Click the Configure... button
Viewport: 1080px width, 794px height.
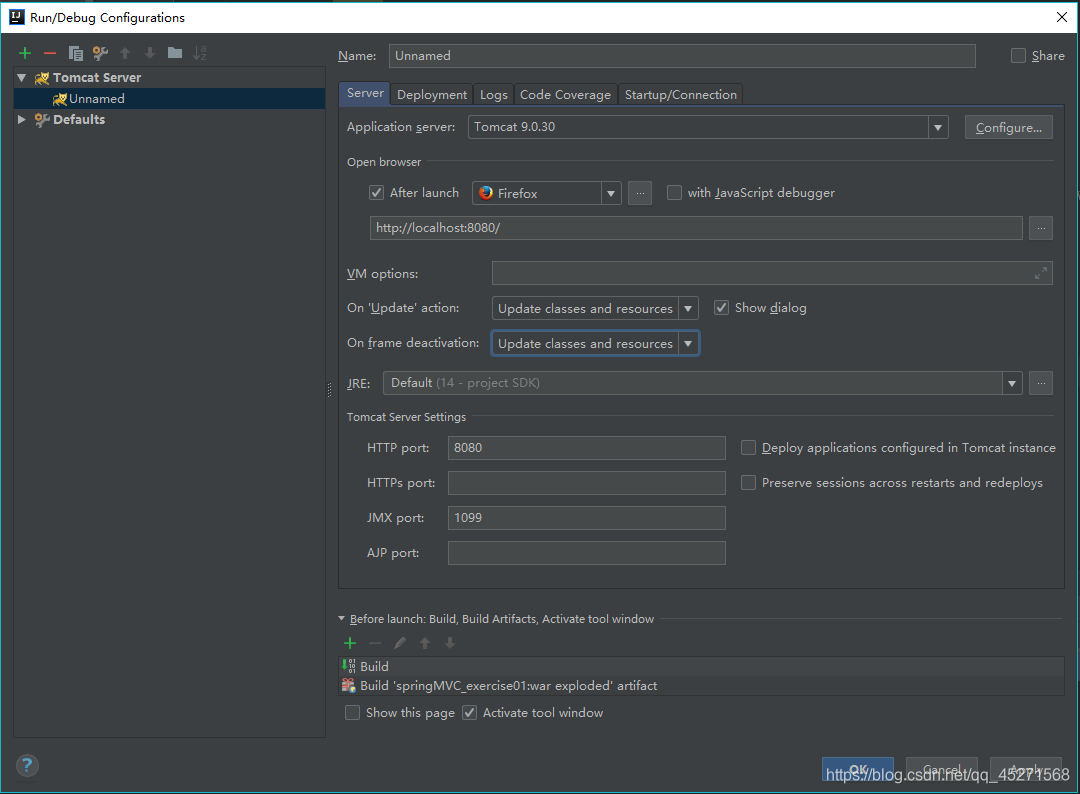point(1008,127)
